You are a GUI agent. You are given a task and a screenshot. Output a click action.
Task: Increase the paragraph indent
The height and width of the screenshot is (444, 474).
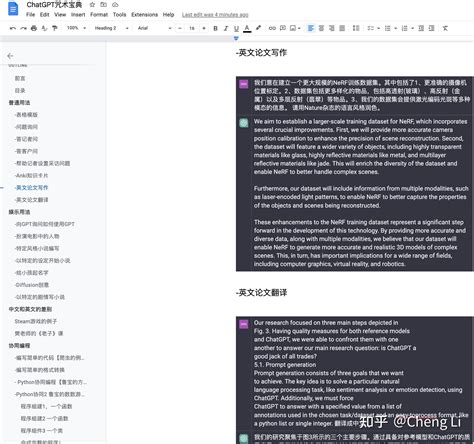click(431, 28)
